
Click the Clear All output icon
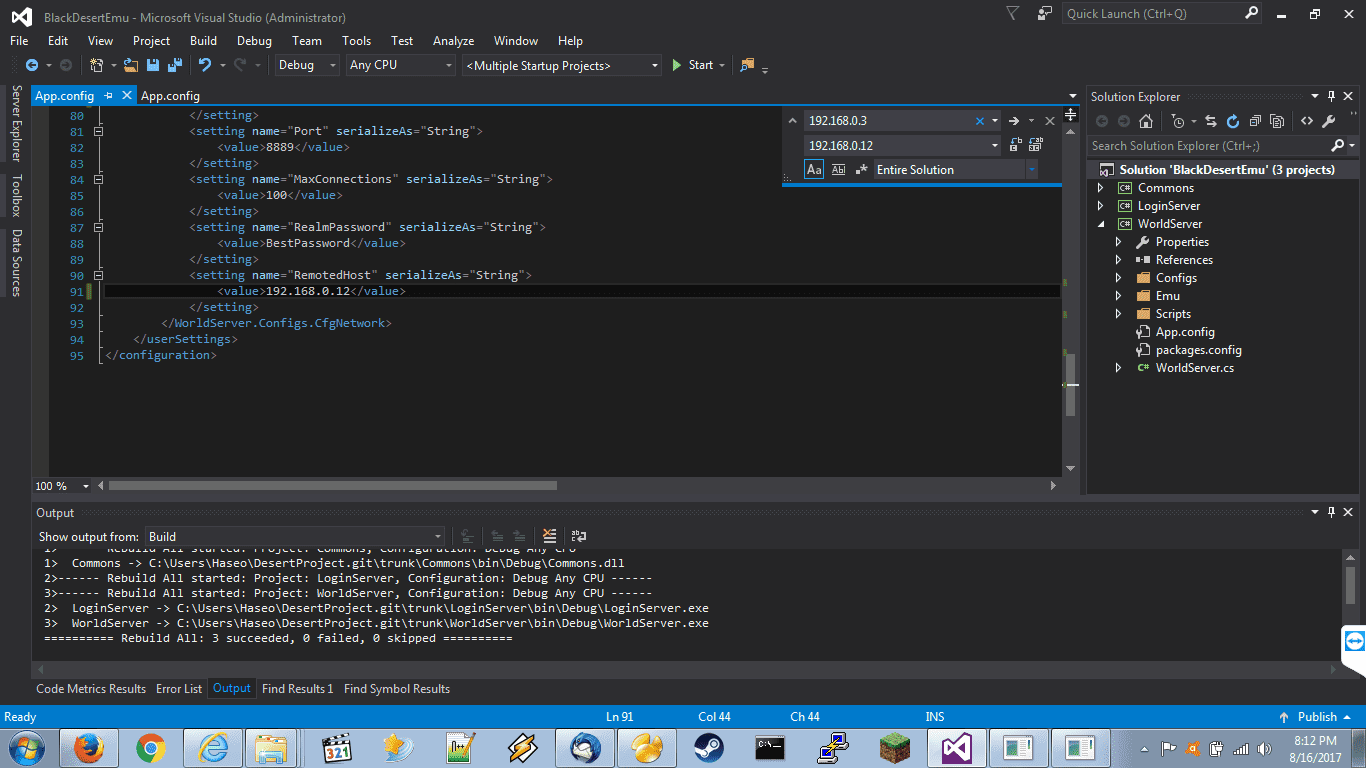(549, 536)
